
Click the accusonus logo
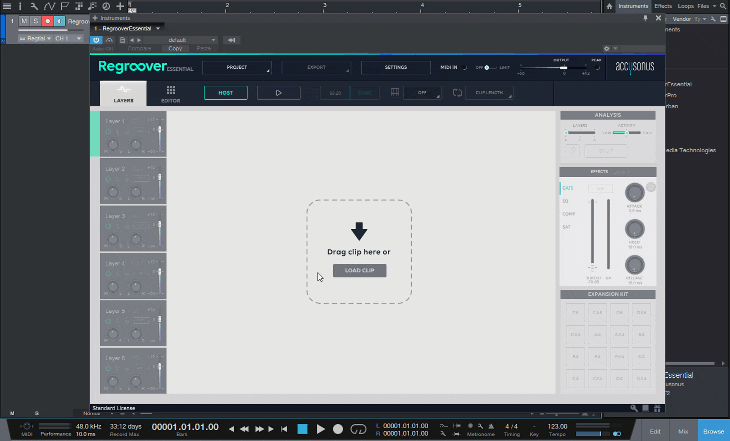[x=635, y=67]
